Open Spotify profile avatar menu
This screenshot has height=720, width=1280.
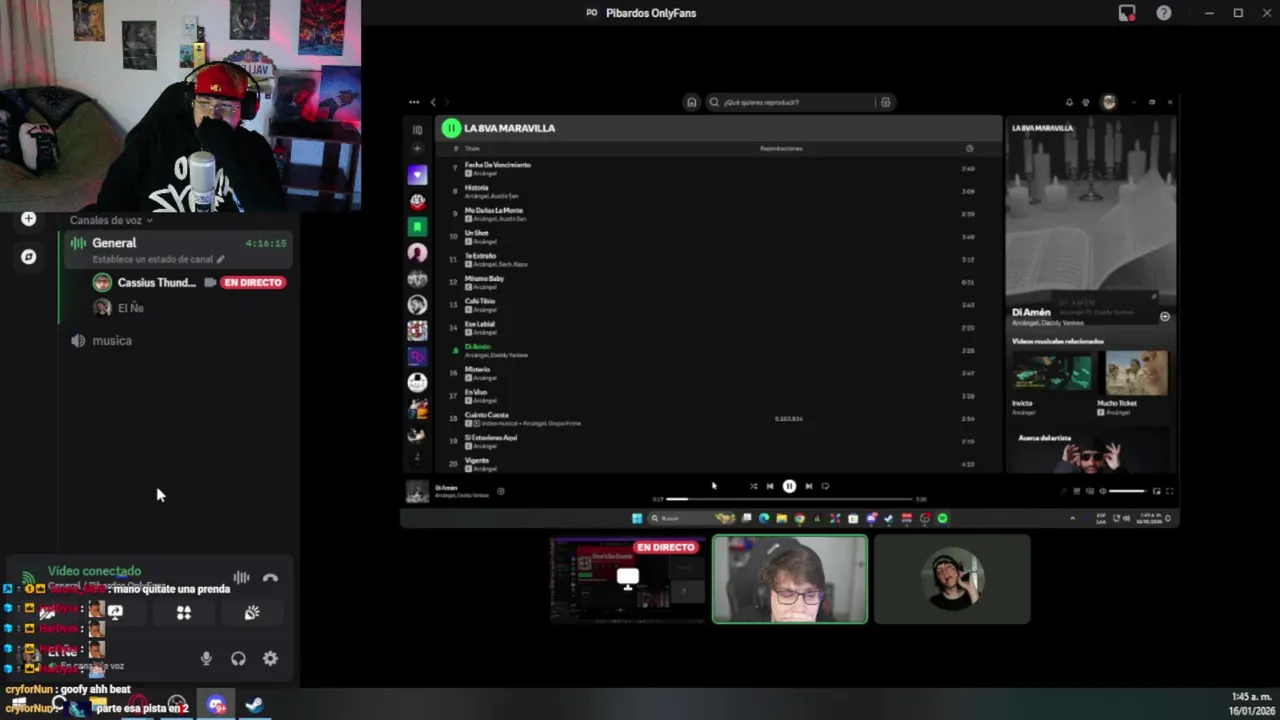tap(1108, 102)
